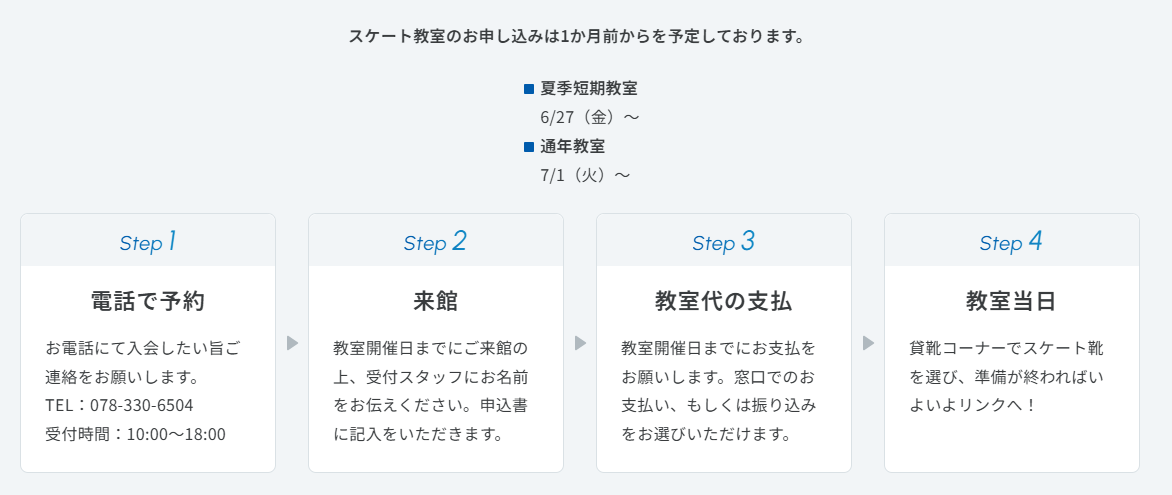The width and height of the screenshot is (1172, 495).
Task: Click the 受付時間：10:00～18:00 text
Action: (x=135, y=434)
